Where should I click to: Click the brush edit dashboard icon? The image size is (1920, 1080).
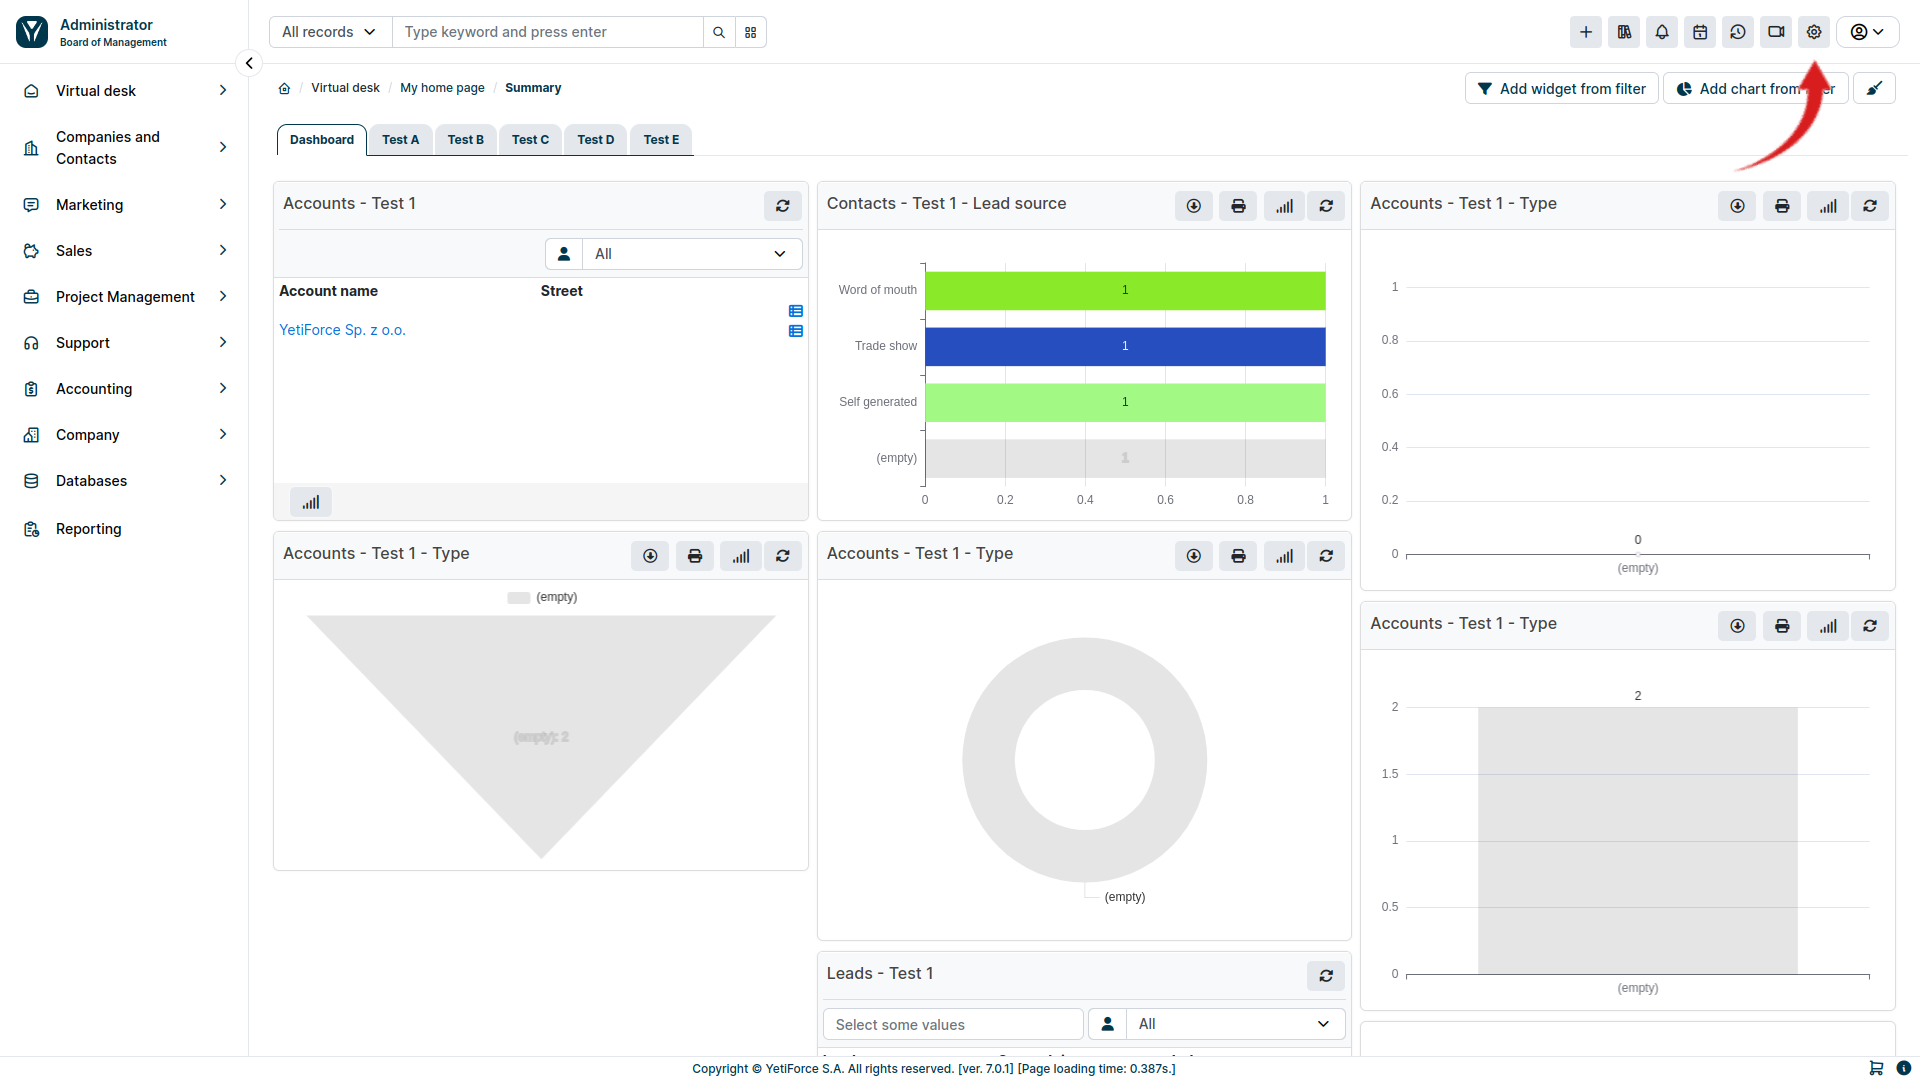click(1874, 88)
